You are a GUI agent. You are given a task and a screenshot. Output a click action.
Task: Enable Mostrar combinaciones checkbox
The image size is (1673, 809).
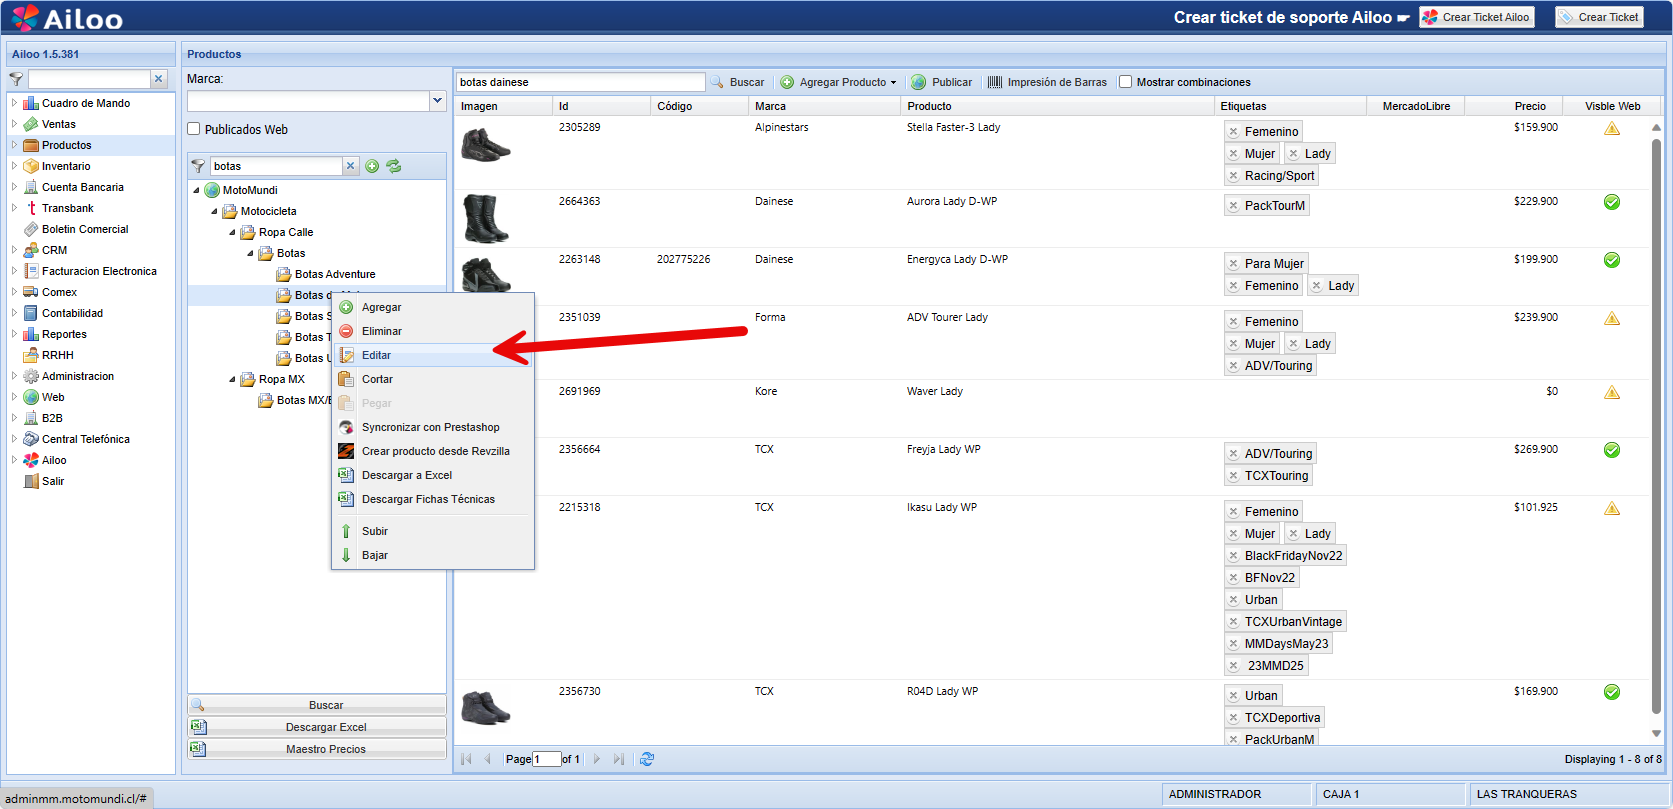pos(1125,82)
